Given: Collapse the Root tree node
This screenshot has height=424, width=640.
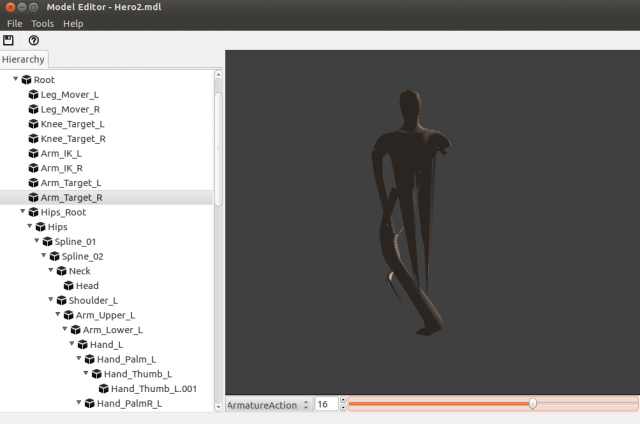Looking at the screenshot, I should click(15, 80).
